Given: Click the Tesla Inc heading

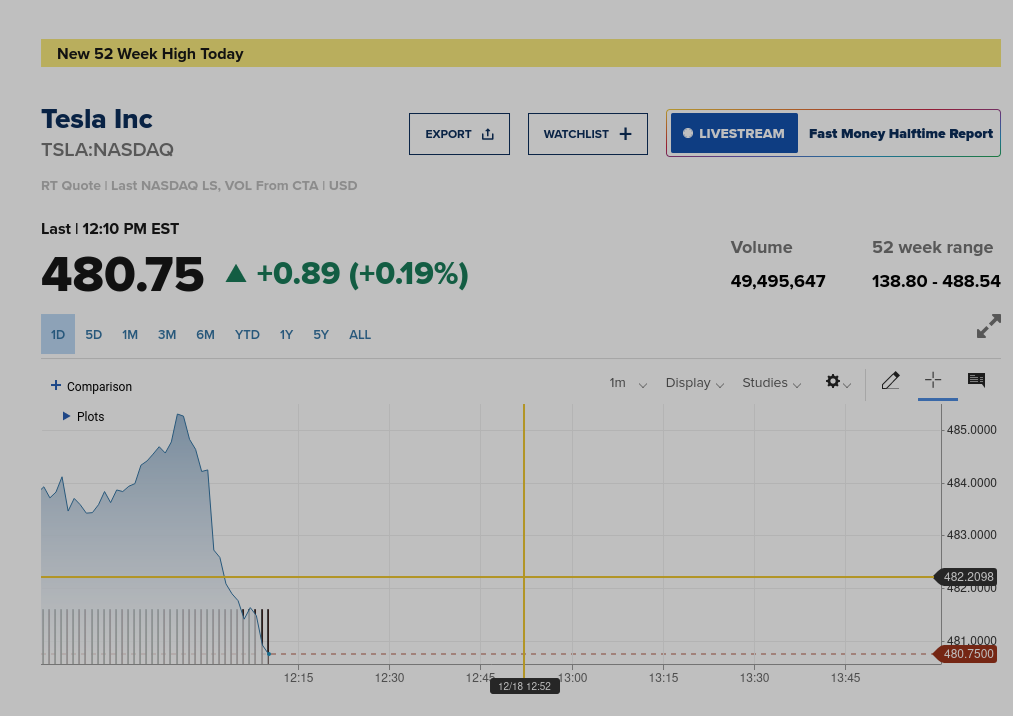Looking at the screenshot, I should point(97,119).
